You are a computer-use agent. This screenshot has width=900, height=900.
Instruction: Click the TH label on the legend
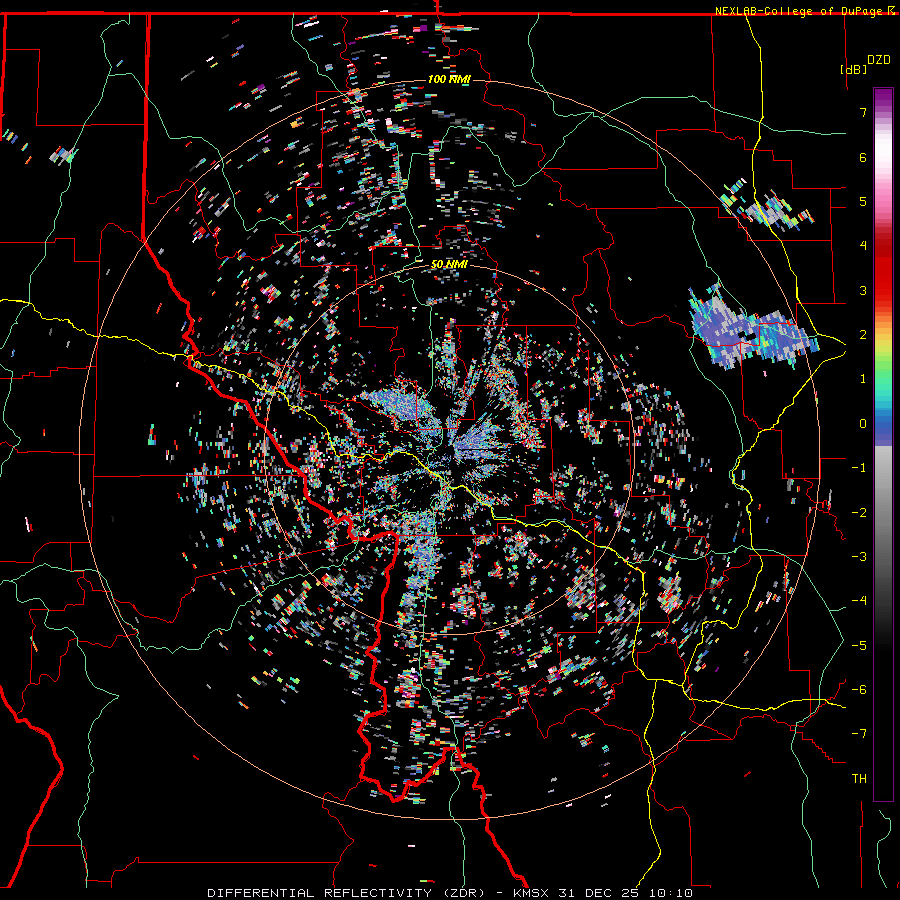[x=859, y=778]
